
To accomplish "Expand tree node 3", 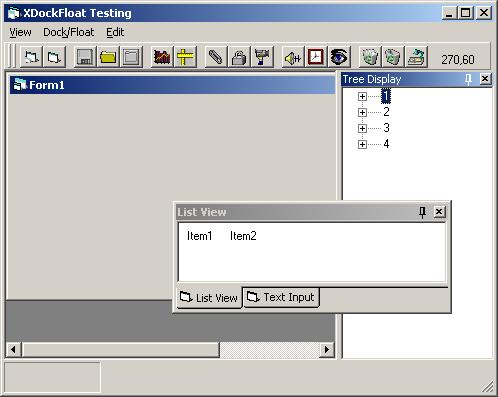I will [x=362, y=128].
